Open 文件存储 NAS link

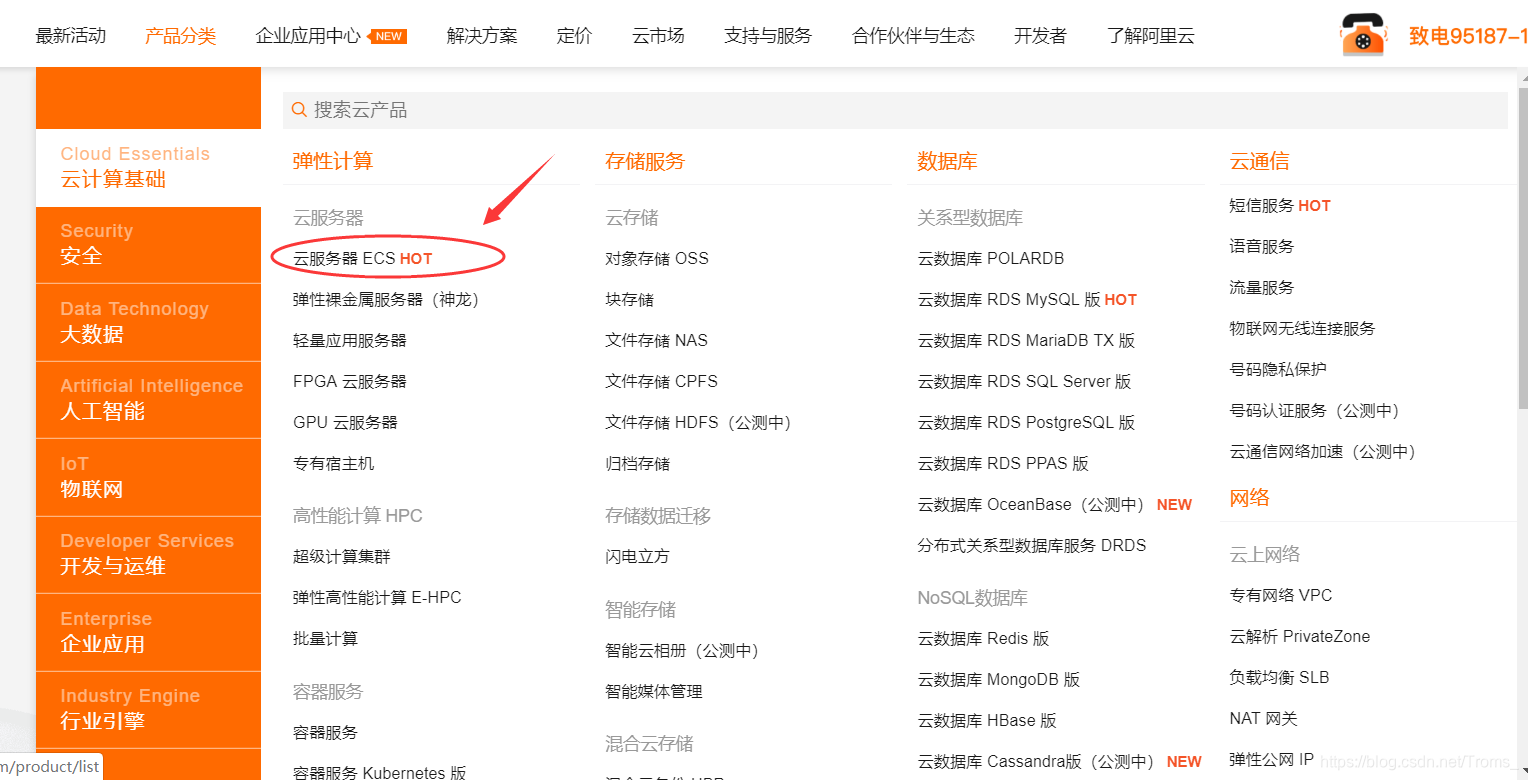(x=656, y=340)
